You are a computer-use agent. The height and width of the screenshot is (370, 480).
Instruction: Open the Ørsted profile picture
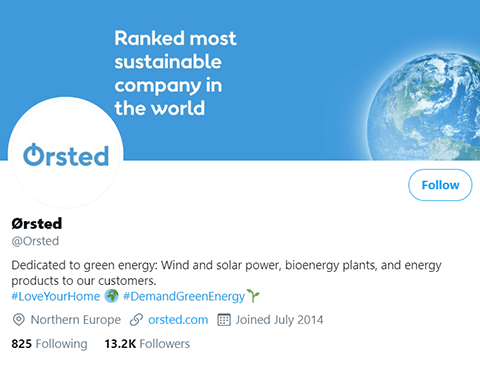[66, 153]
